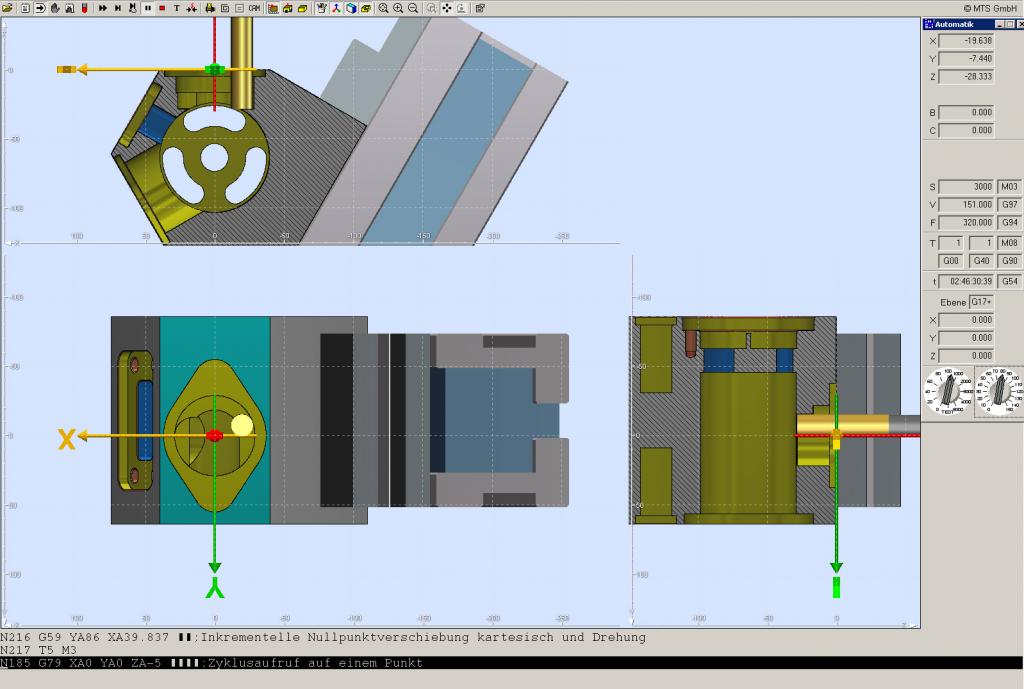Image resolution: width=1024 pixels, height=689 pixels.
Task: Click the time field 02:46:30:39
Action: coord(967,281)
